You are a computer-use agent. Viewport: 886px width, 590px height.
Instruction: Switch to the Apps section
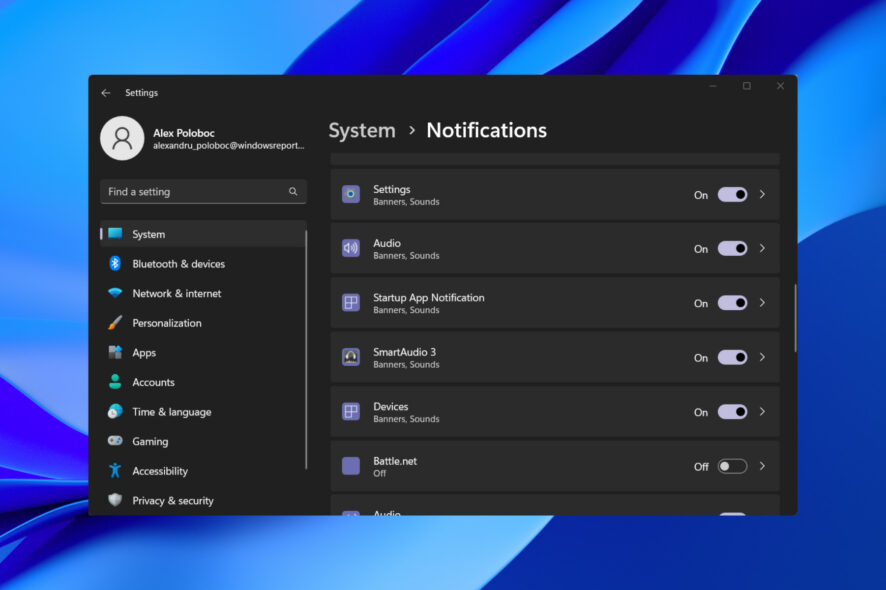coord(144,352)
